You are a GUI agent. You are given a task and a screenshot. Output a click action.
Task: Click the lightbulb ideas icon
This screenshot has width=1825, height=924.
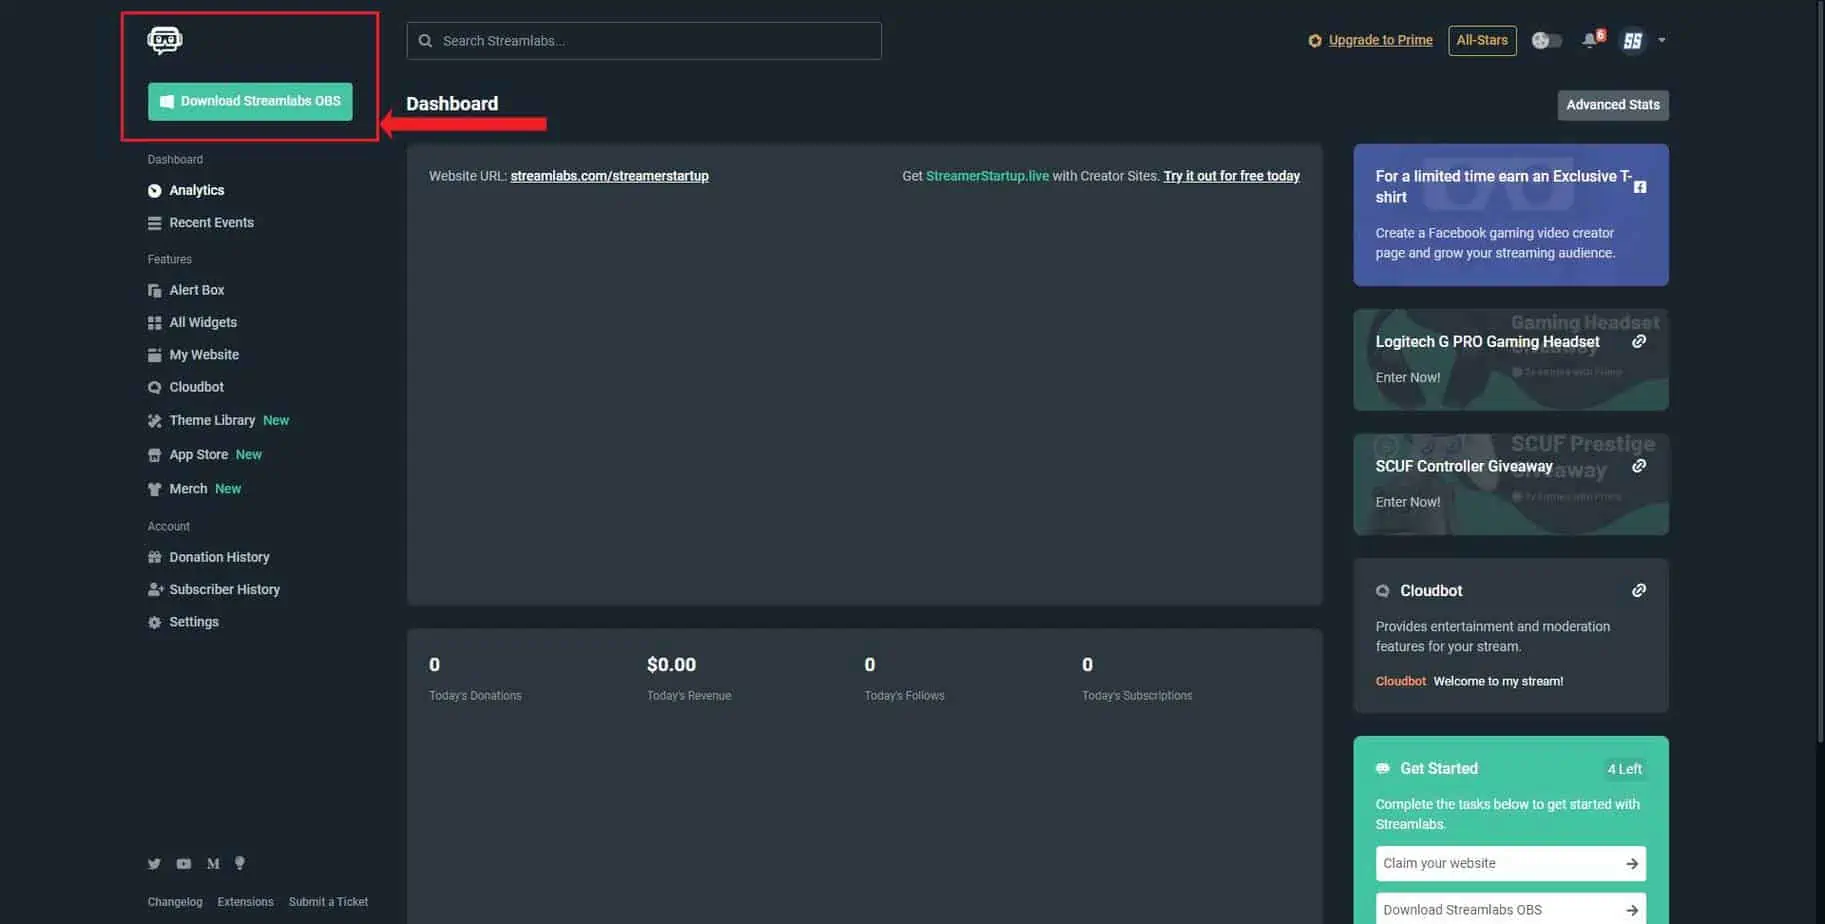[239, 863]
